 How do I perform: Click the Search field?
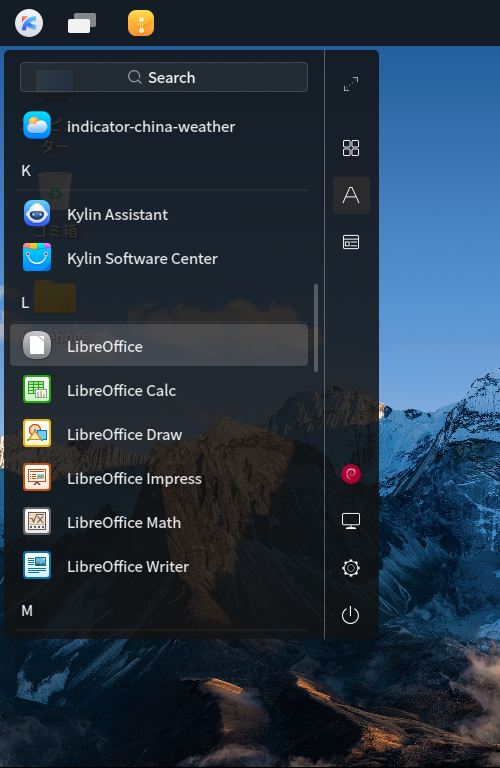(164, 77)
